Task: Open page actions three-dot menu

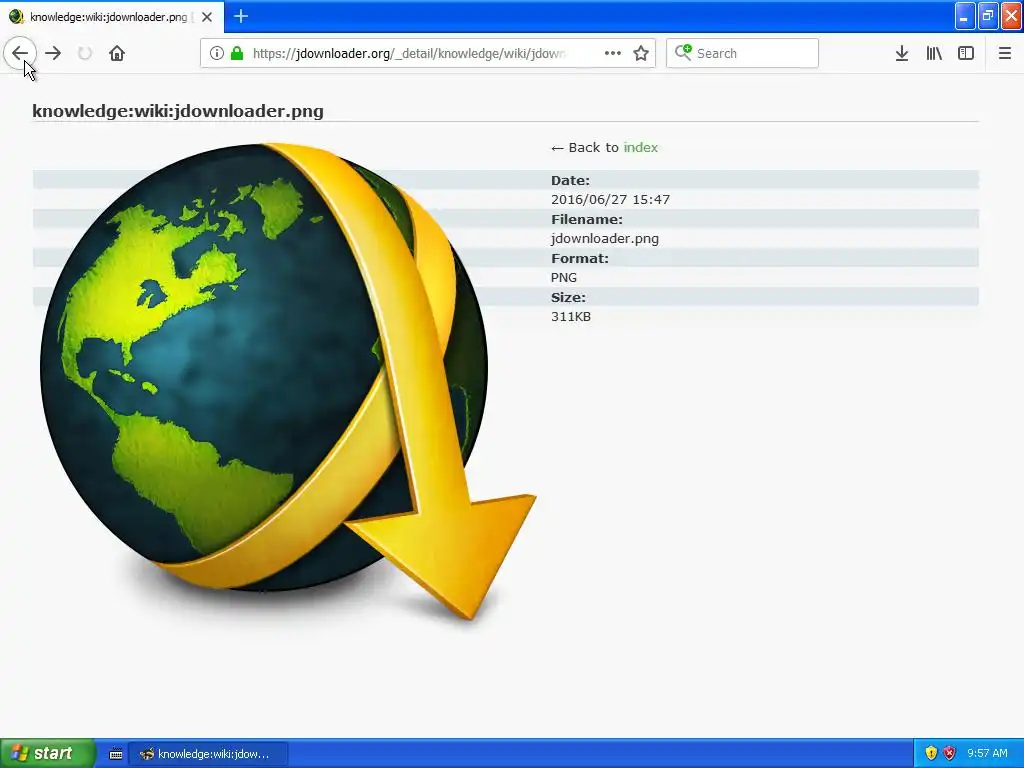Action: (613, 54)
